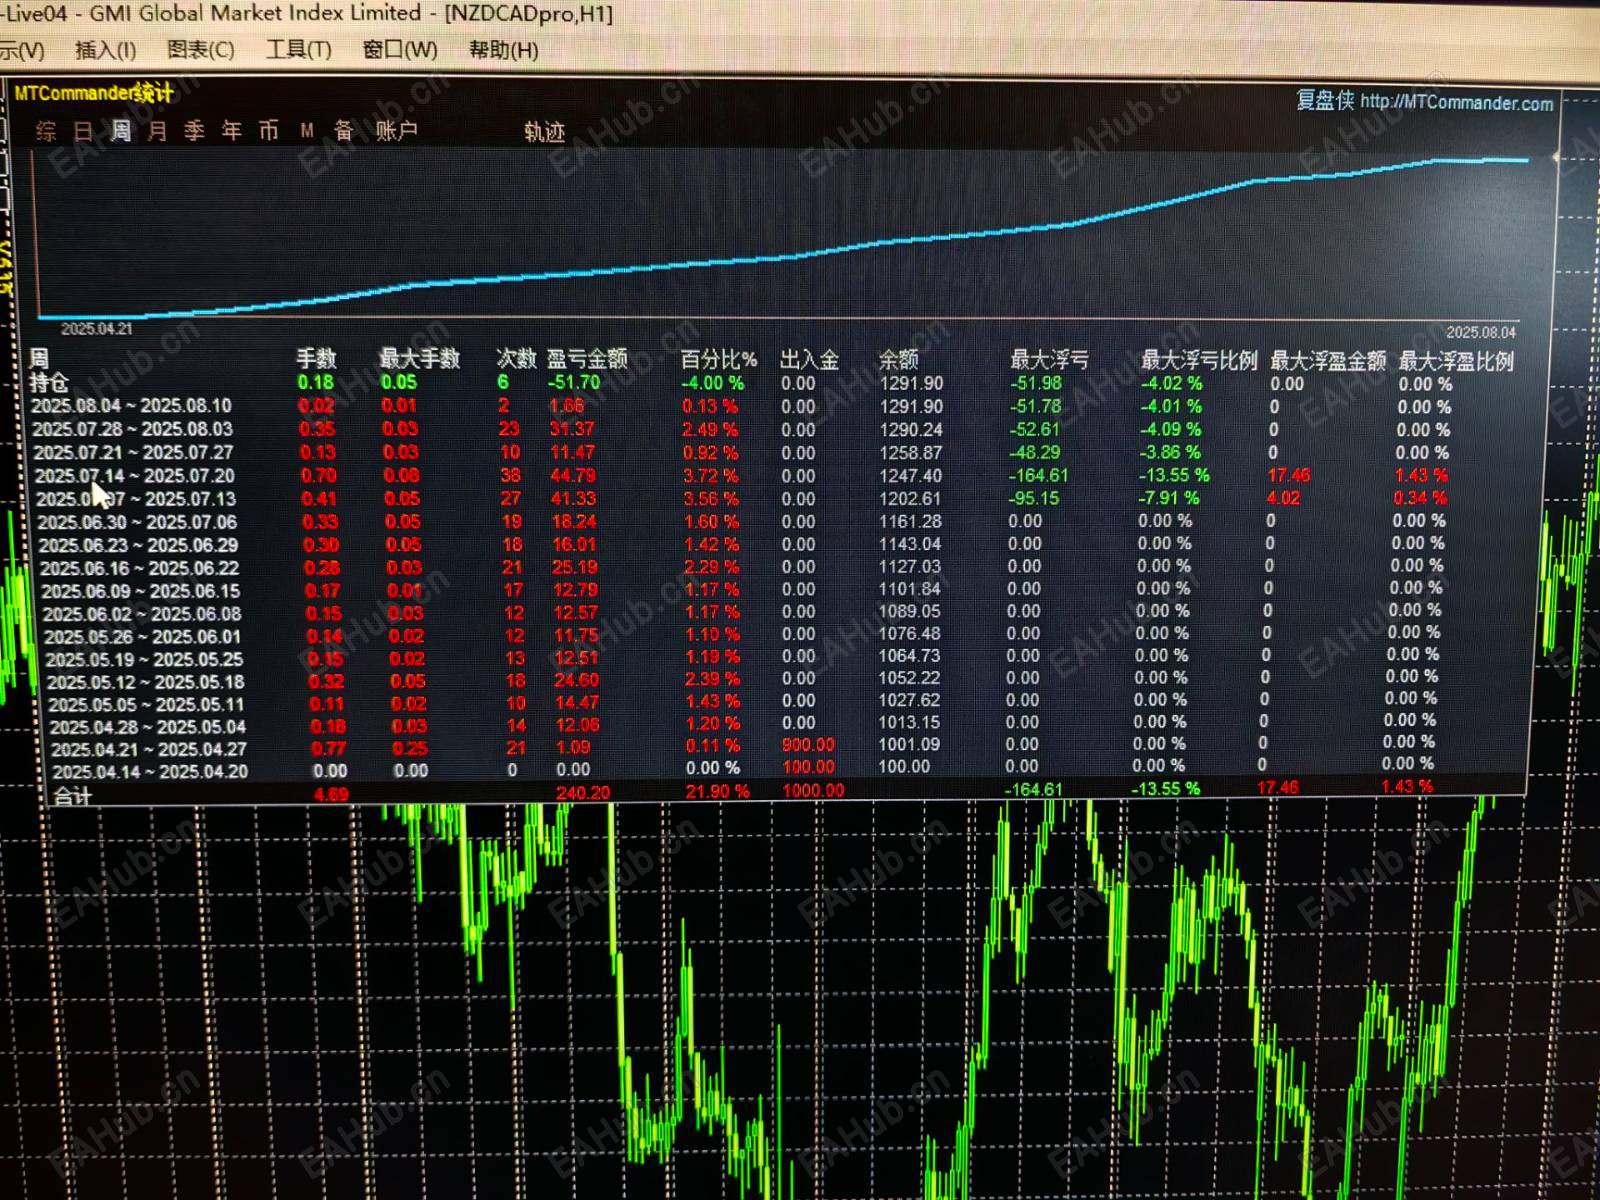
Task: Open the 工具(T) menu
Action: tap(298, 50)
